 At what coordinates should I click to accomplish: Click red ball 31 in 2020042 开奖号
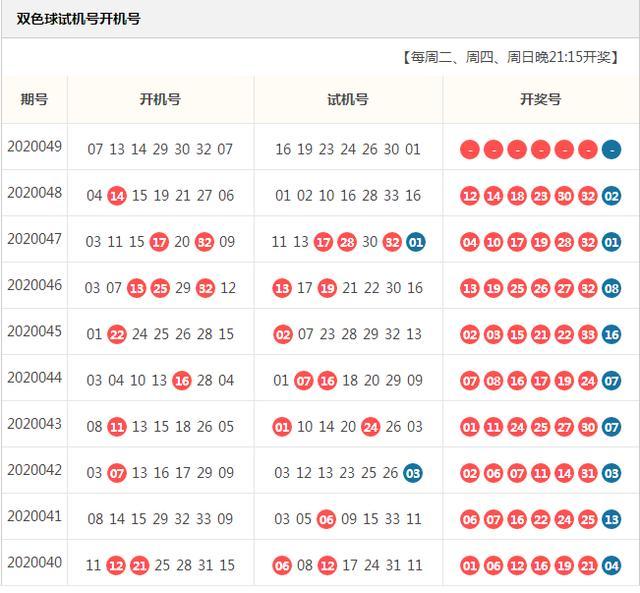click(588, 473)
